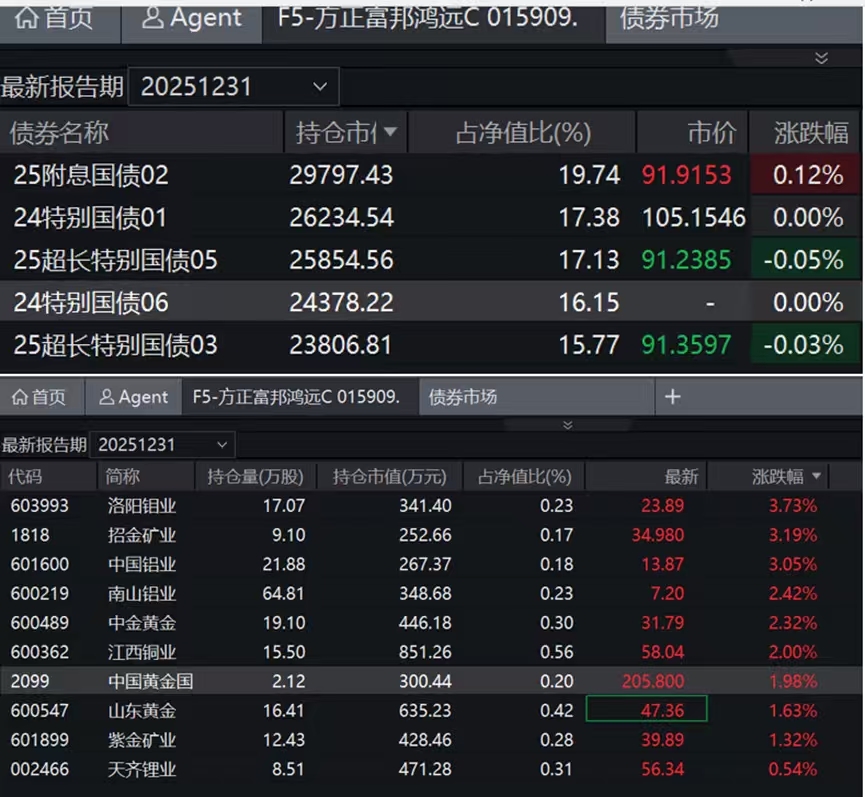Click the 64.81 holding quantity
865x797 pixels.
coord(284,593)
